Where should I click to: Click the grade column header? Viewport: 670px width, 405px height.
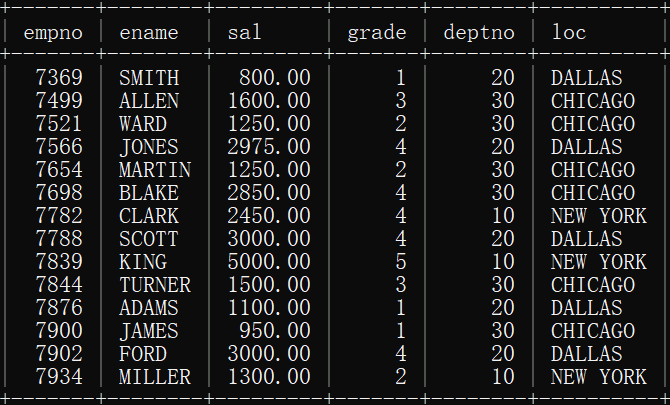pyautogui.click(x=376, y=33)
